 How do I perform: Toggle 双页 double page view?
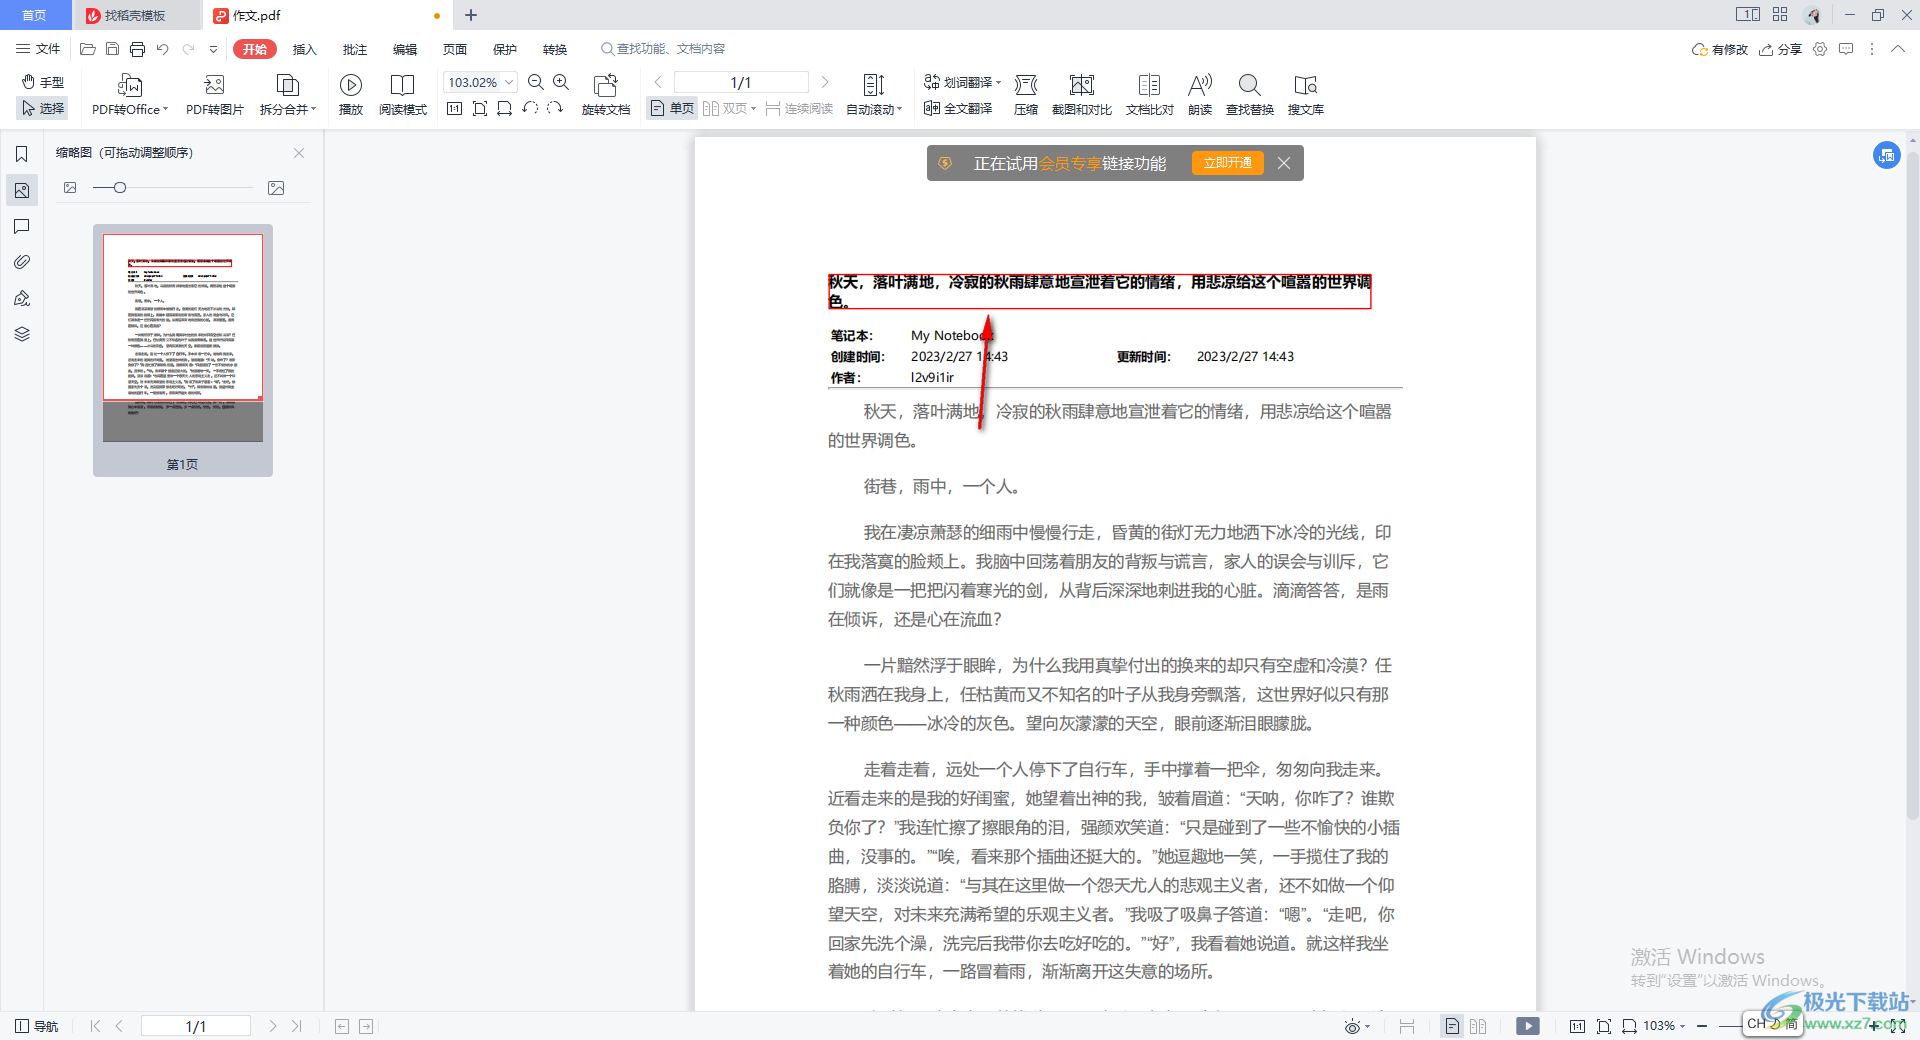coord(729,108)
